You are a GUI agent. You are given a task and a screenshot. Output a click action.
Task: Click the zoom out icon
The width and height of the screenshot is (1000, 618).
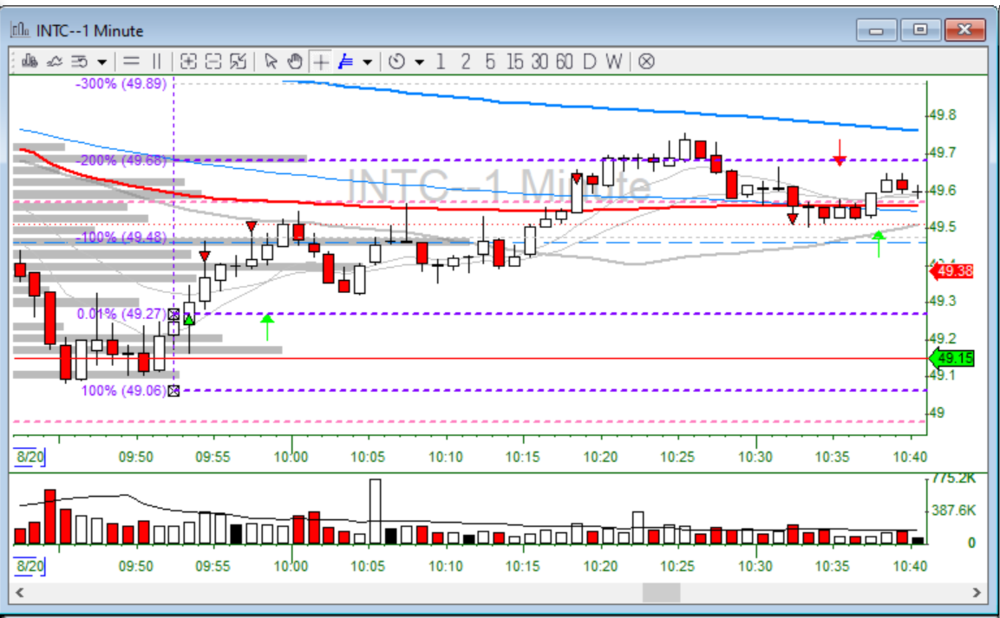pos(213,61)
